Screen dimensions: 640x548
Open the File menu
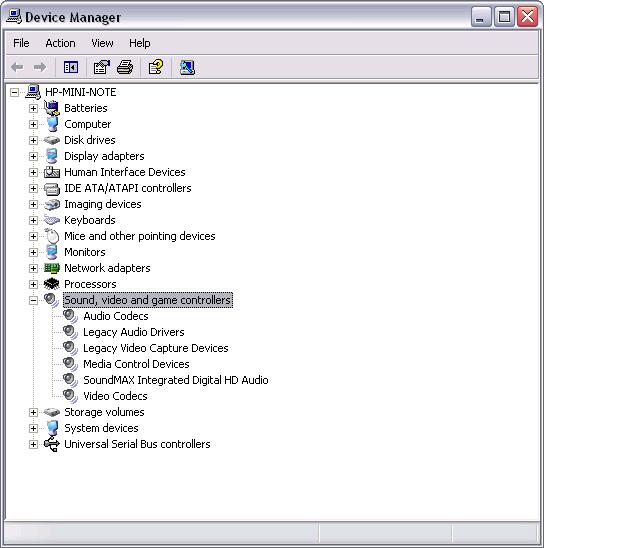[21, 43]
